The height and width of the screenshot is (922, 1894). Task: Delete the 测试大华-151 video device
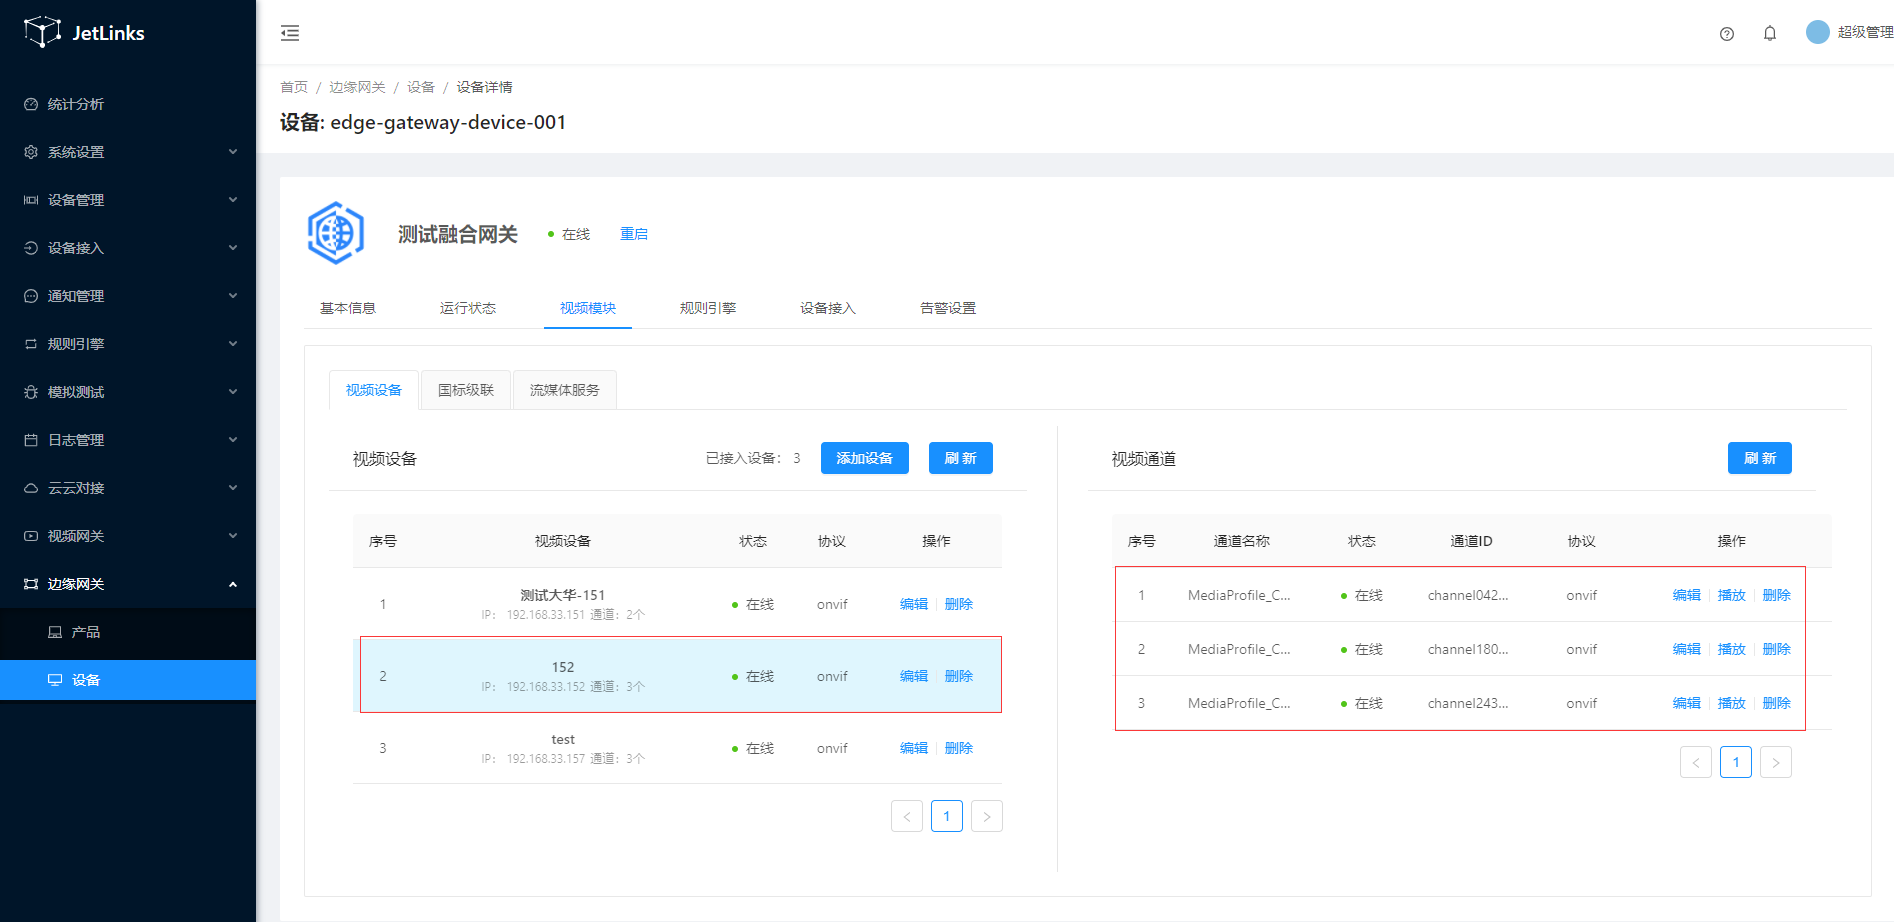coord(958,604)
